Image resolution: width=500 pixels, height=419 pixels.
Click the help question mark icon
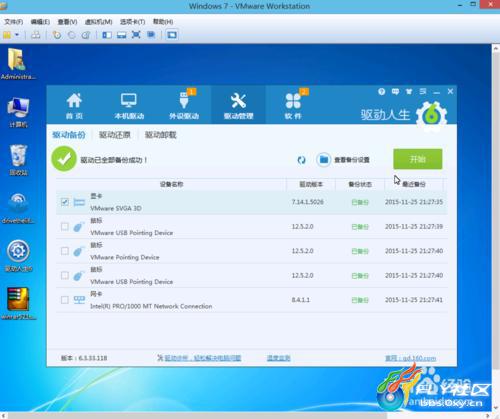click(382, 91)
